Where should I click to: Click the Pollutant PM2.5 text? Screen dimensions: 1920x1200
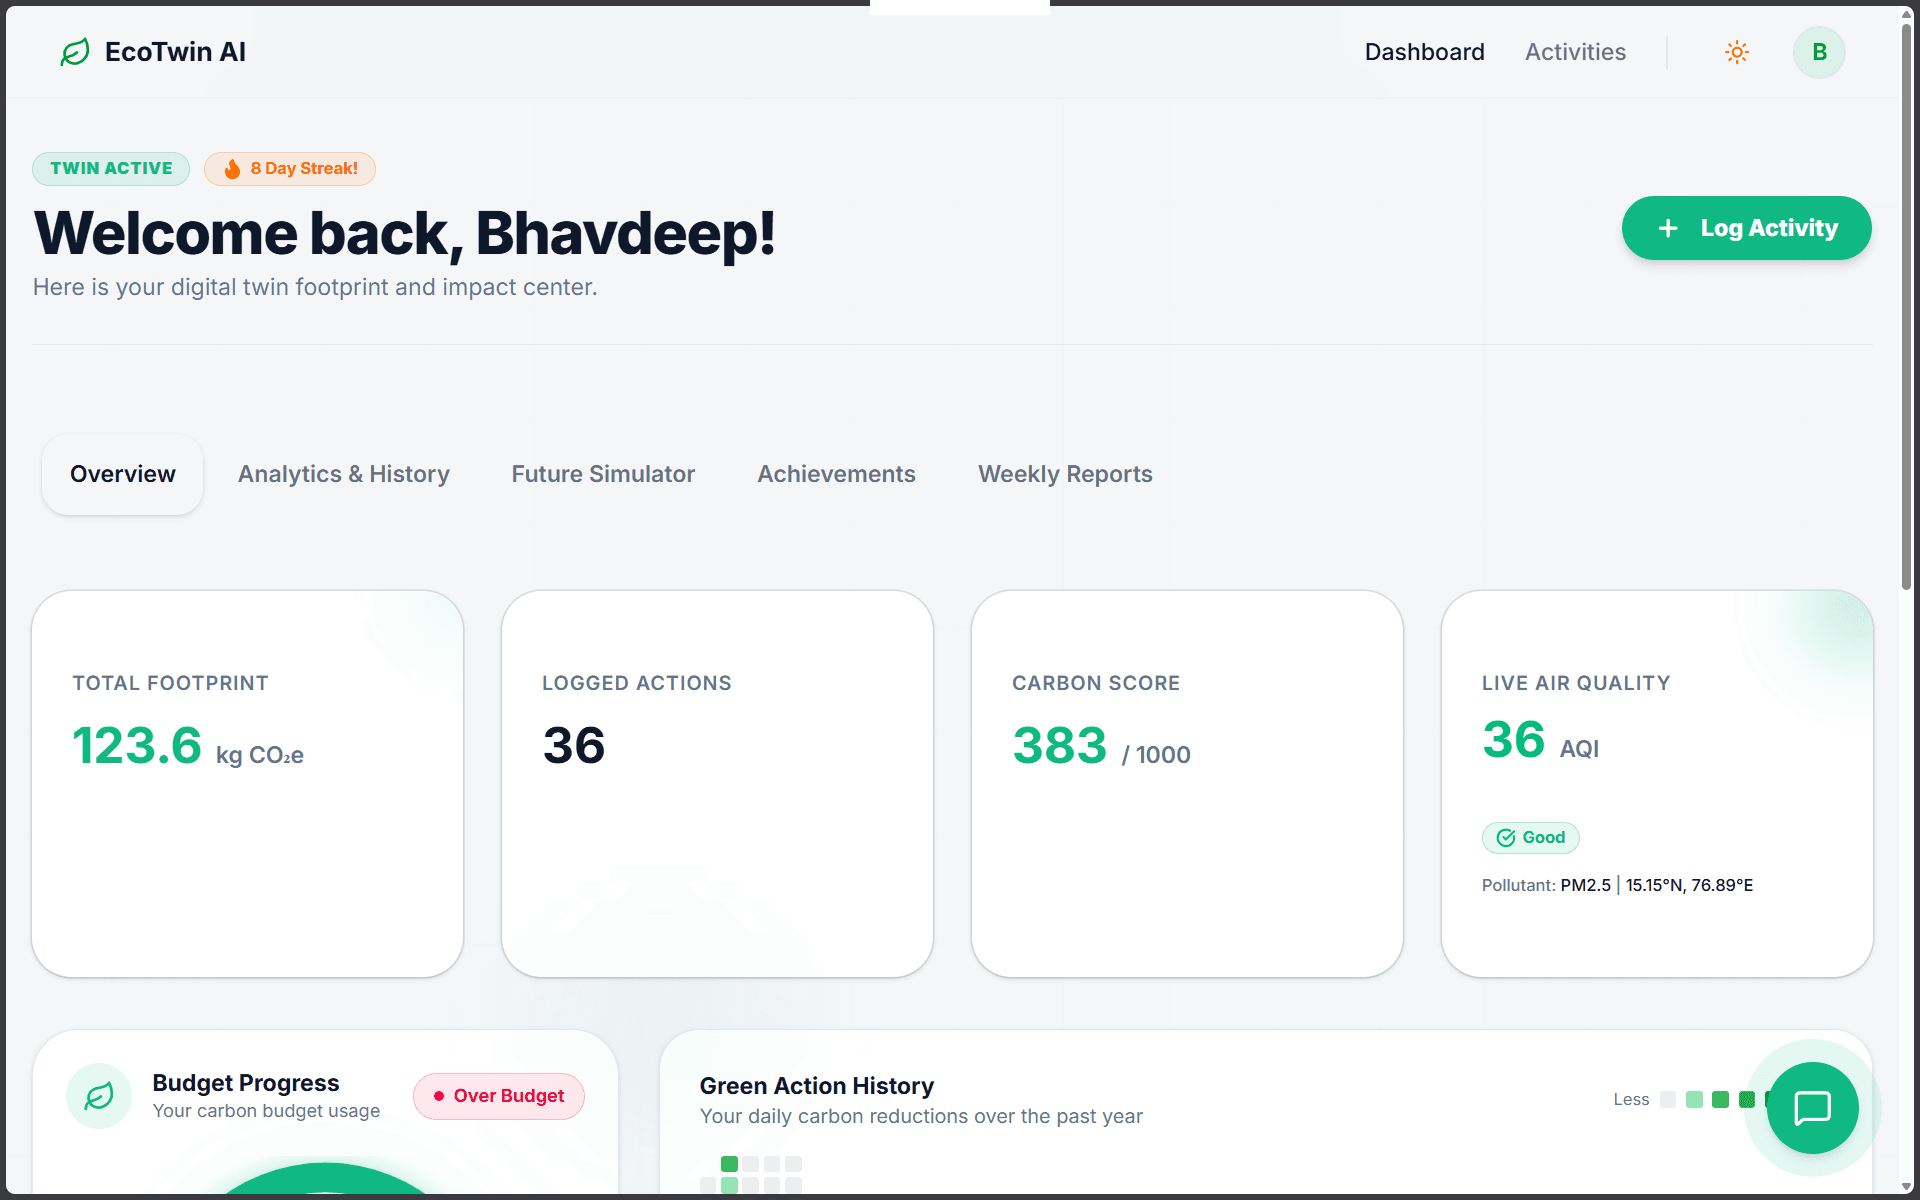(x=1546, y=885)
